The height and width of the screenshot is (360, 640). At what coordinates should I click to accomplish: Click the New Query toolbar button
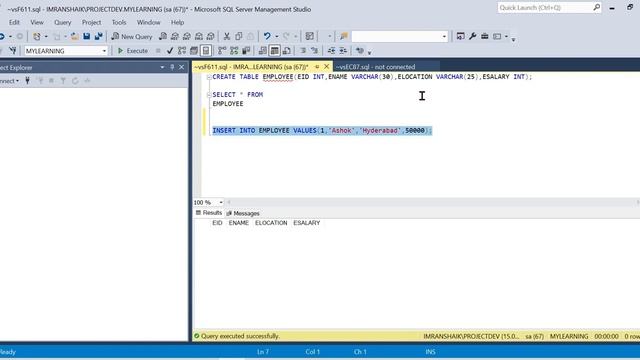click(x=132, y=37)
